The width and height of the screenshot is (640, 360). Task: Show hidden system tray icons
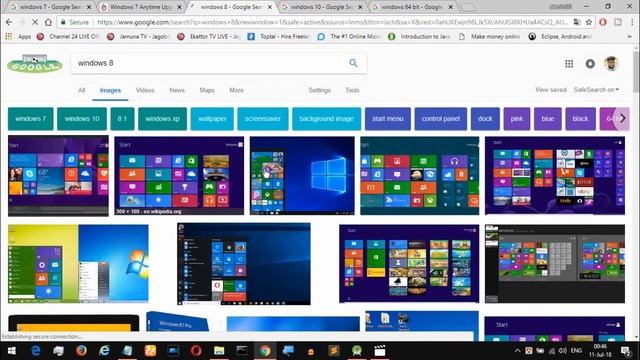pos(517,351)
